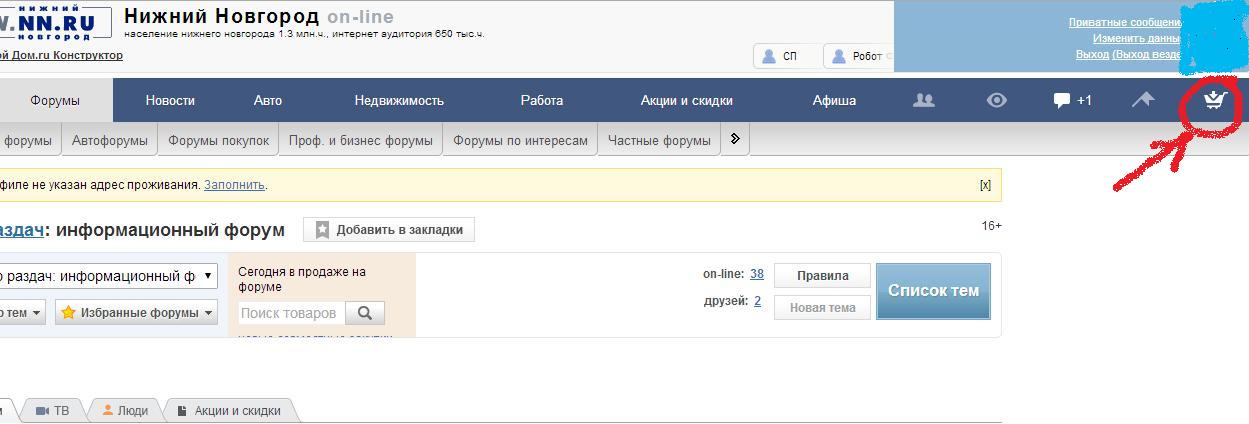Click the up arrow icon in navbar
The image size is (1249, 424).
coord(1142,100)
